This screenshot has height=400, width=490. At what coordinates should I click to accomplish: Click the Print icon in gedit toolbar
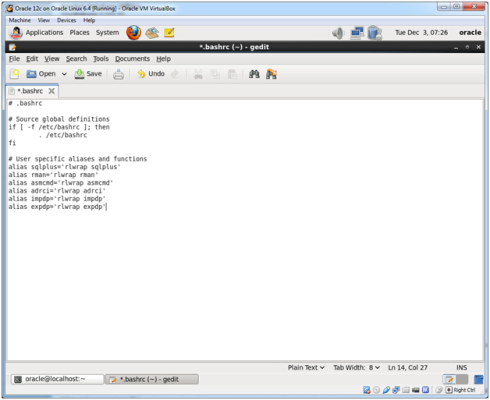click(x=118, y=74)
